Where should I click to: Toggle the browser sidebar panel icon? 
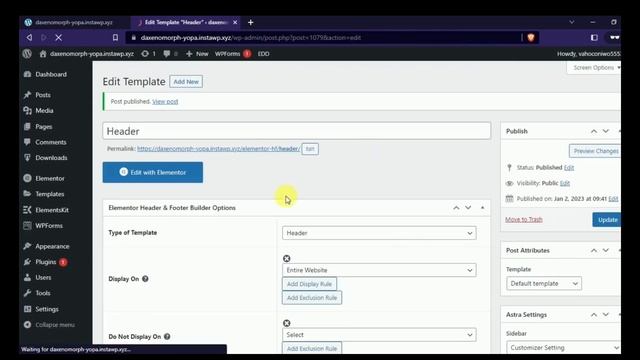pyautogui.click(x=594, y=38)
